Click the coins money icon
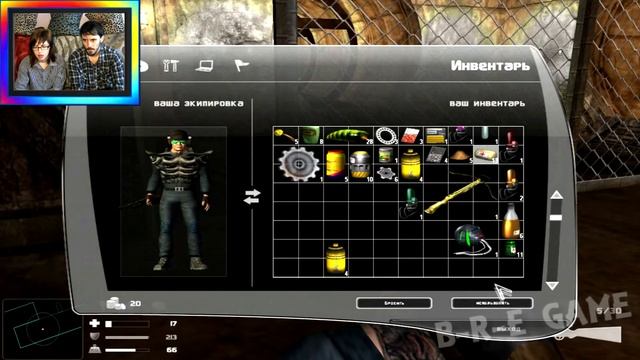Viewport: 640px width, 360px height. tap(116, 303)
